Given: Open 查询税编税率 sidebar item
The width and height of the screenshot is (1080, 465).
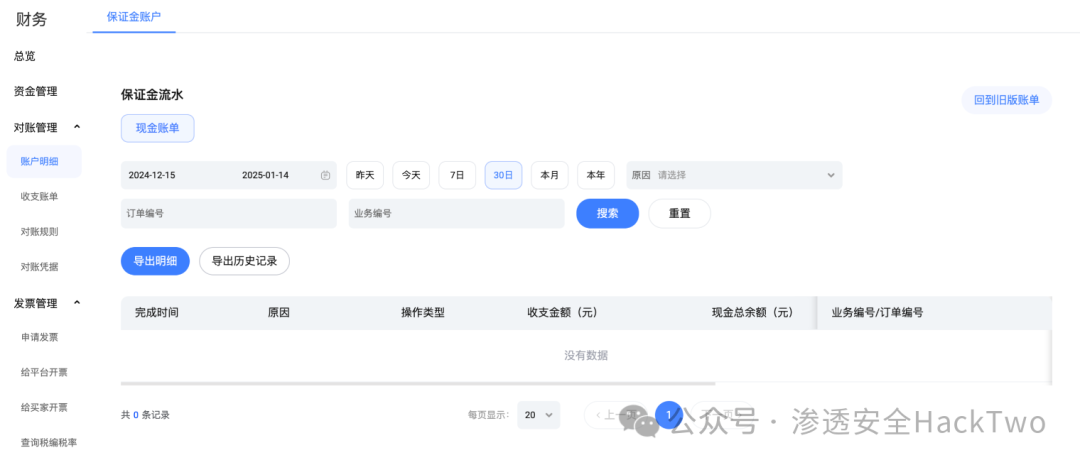Looking at the screenshot, I should pos(49,443).
